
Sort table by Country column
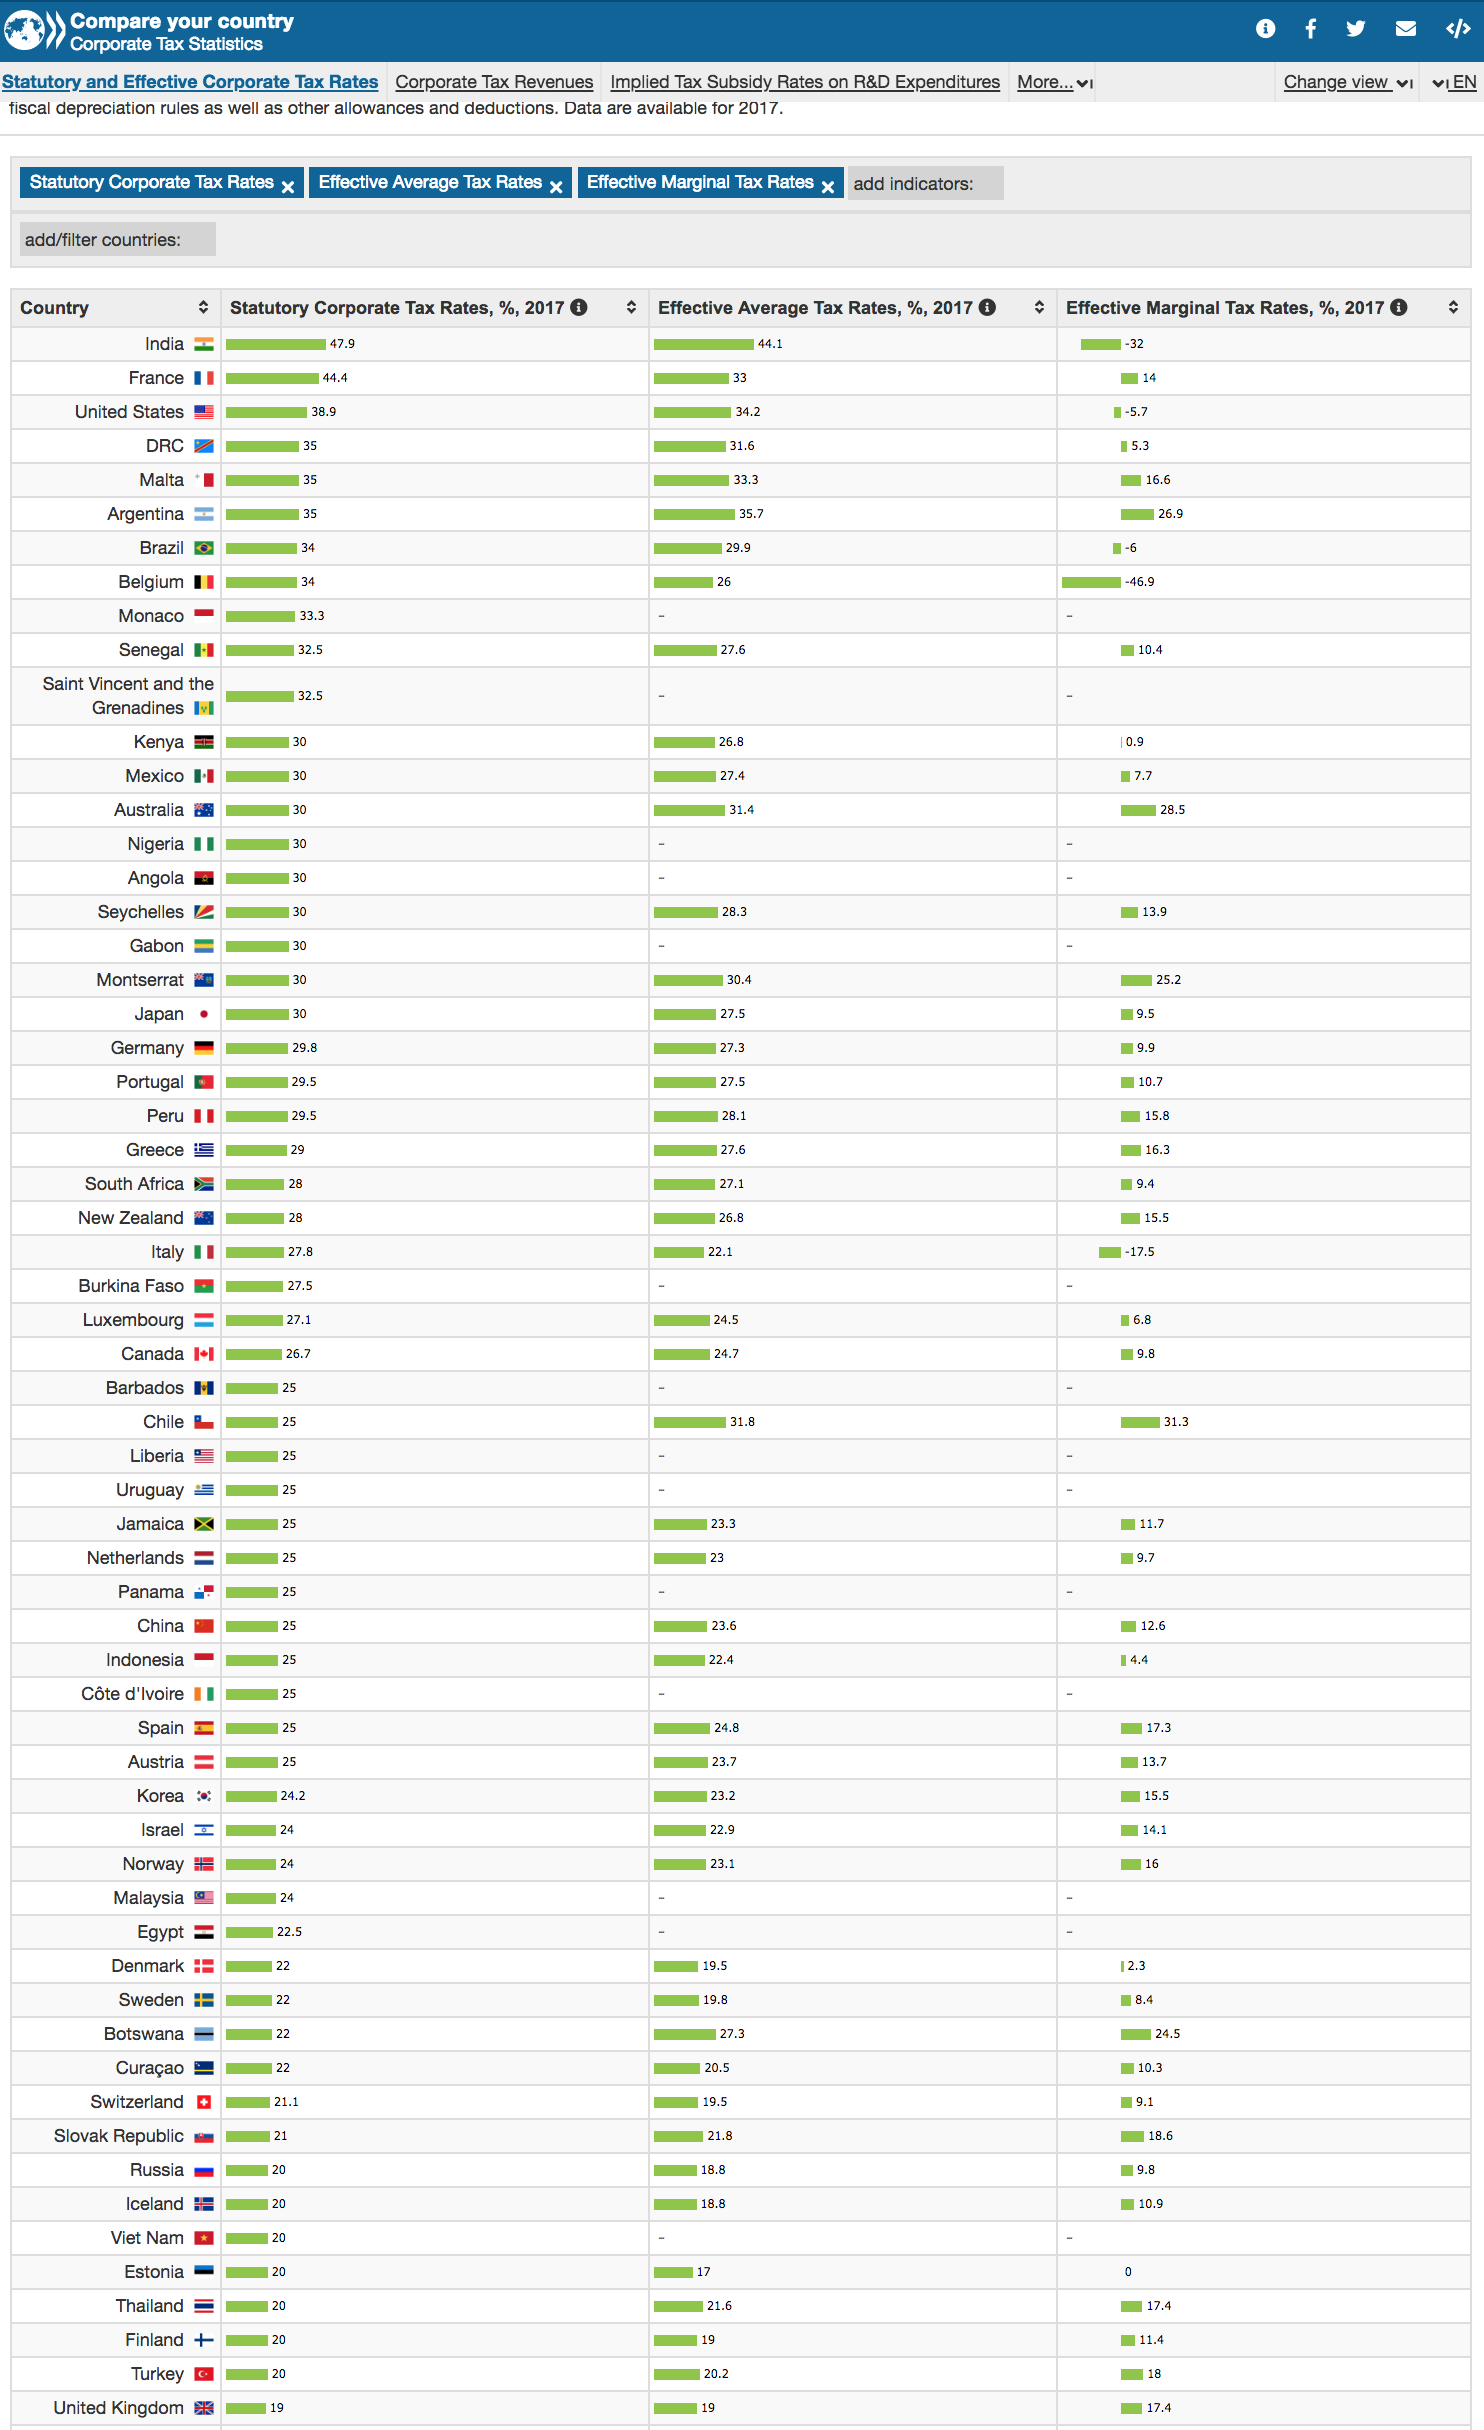click(203, 308)
